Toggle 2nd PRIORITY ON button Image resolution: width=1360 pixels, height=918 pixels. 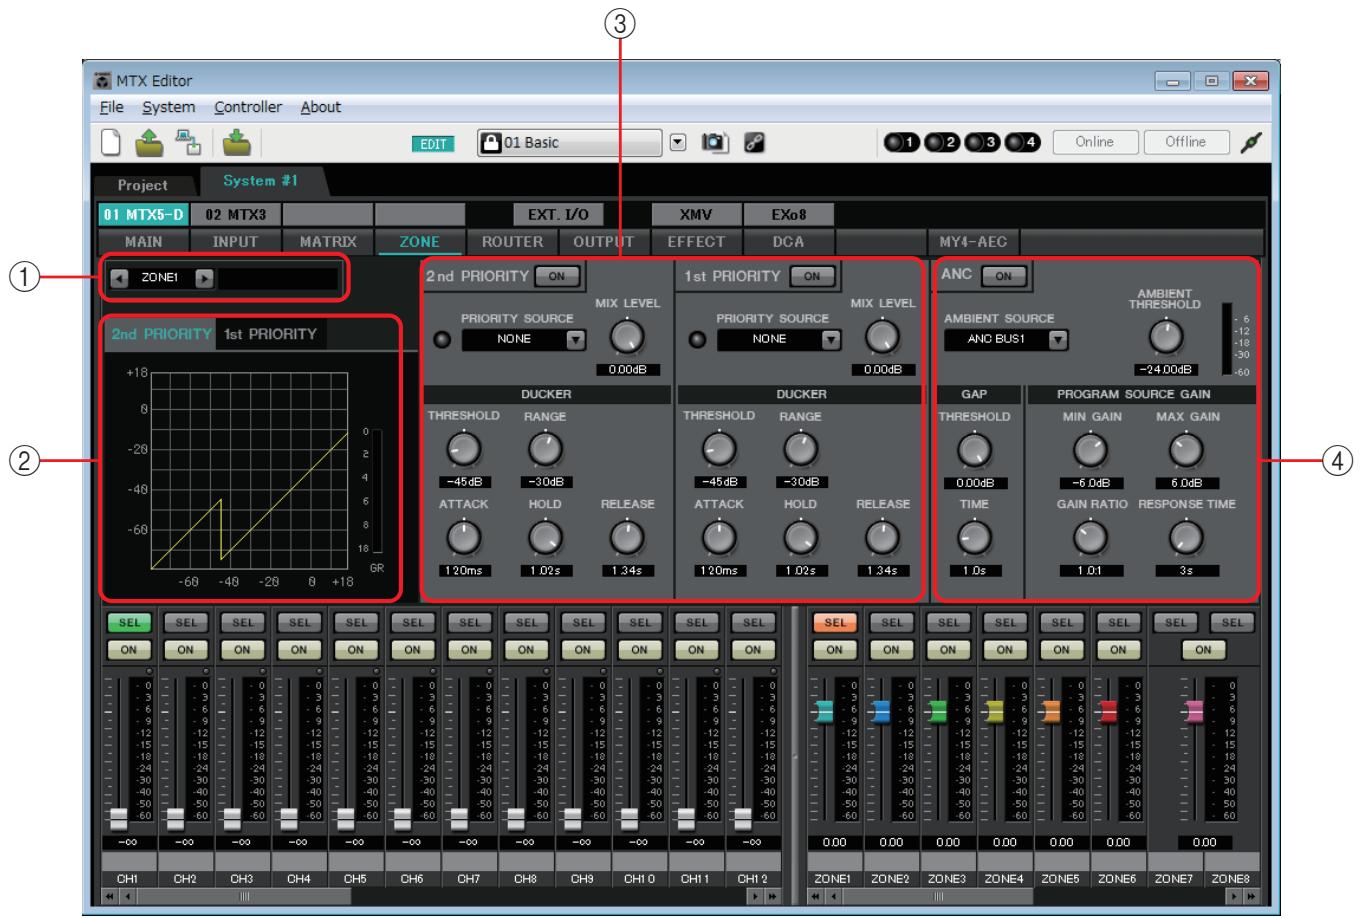click(557, 276)
